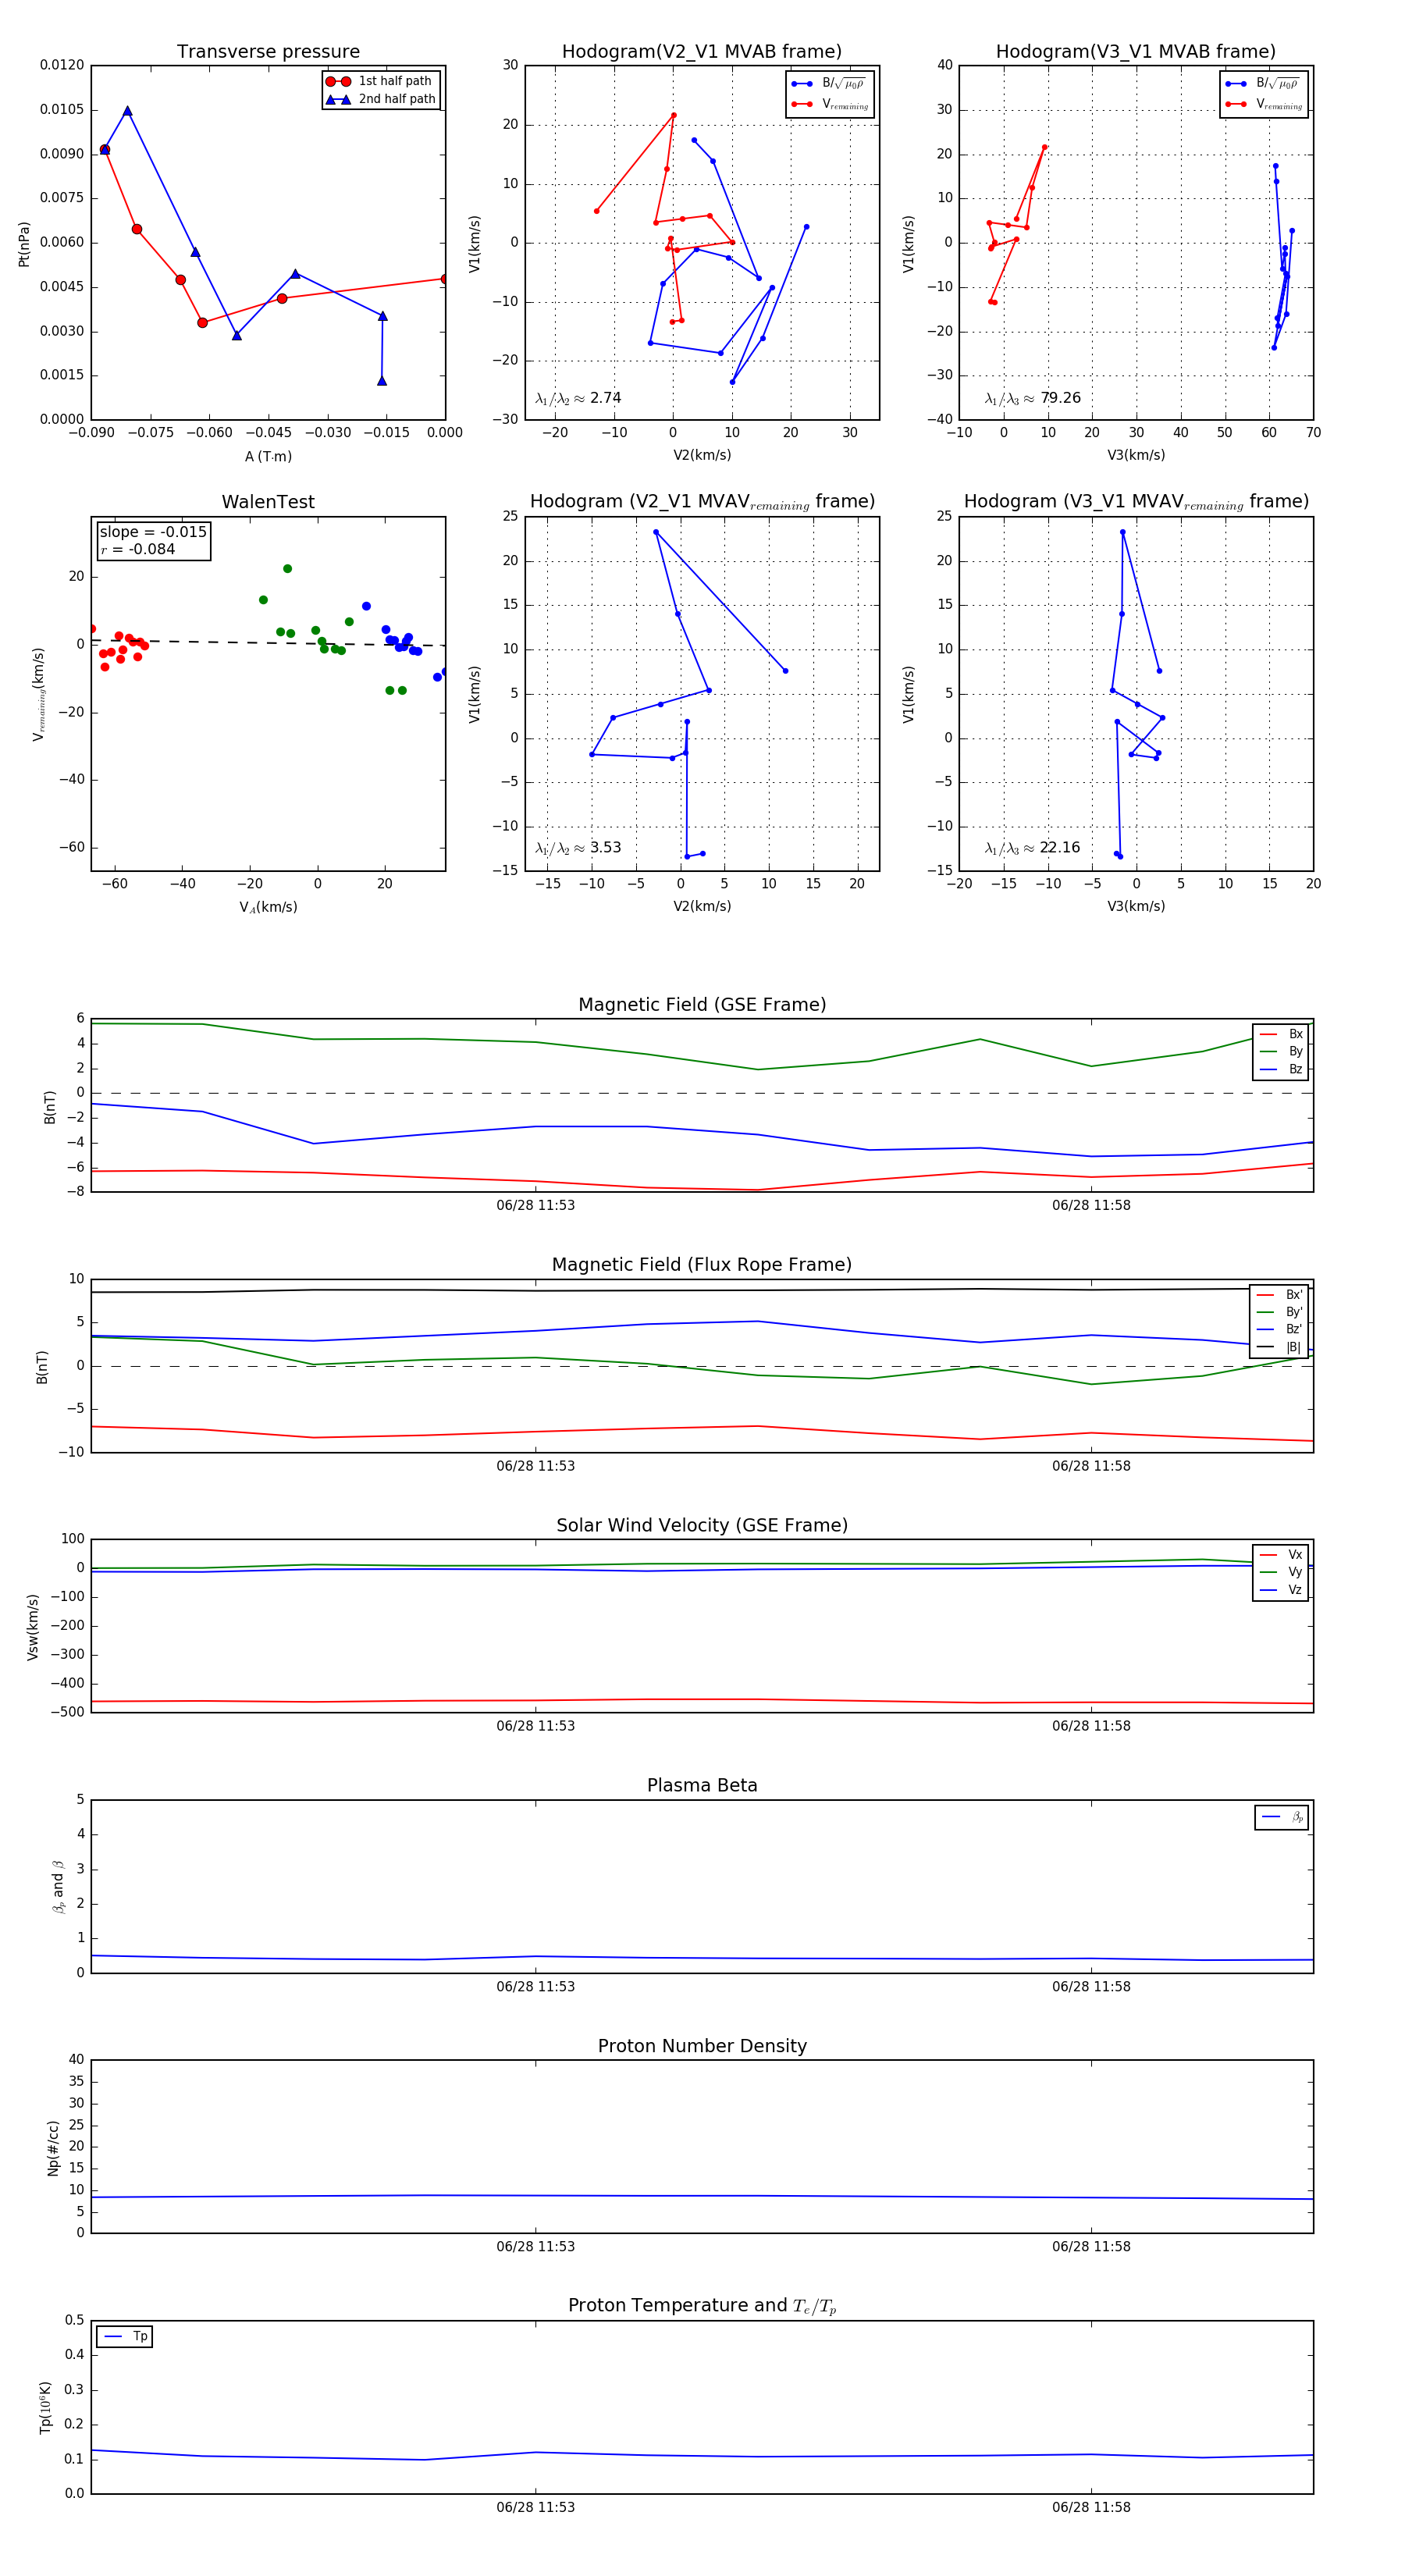
Task: Click the 'Vx' legend entry
Action: coord(1282,1554)
